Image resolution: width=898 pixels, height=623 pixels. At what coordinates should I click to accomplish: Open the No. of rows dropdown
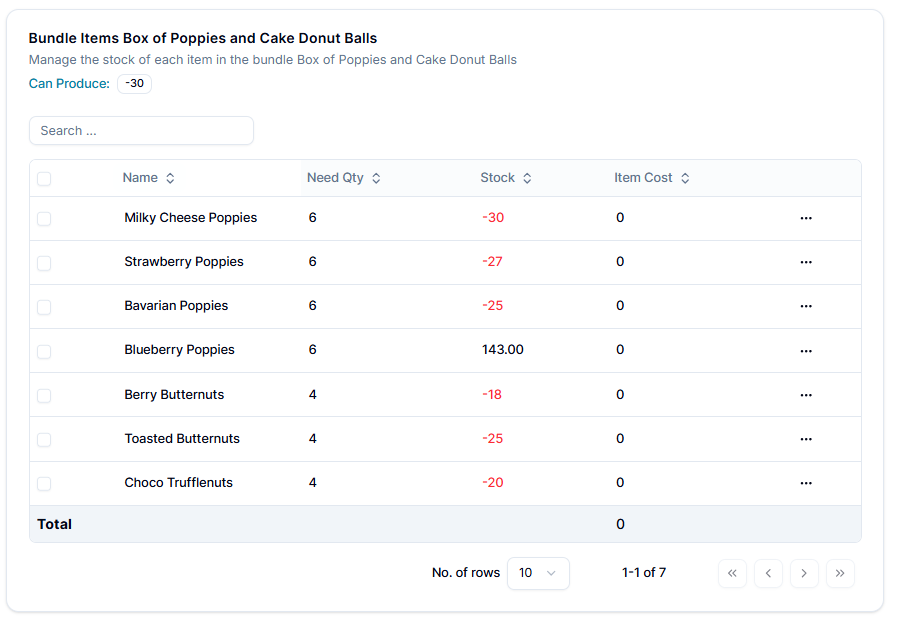click(x=538, y=573)
